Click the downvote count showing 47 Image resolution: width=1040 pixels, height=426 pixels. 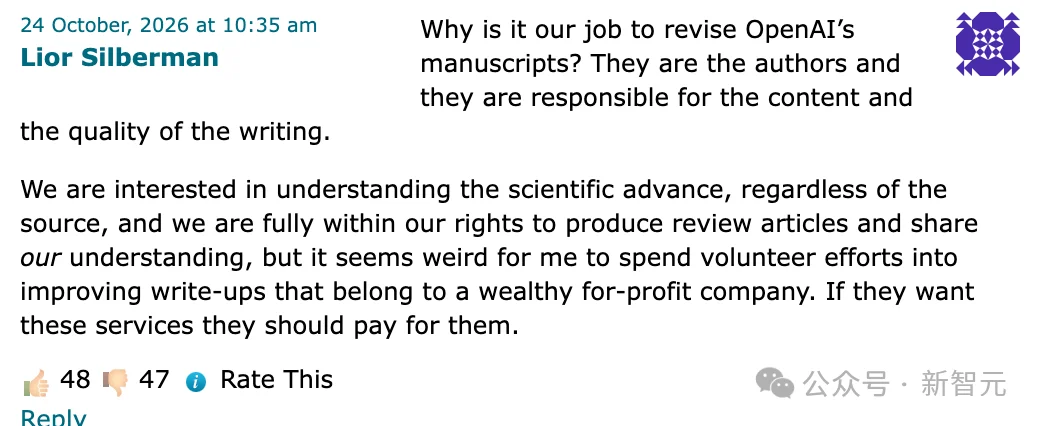tap(154, 380)
